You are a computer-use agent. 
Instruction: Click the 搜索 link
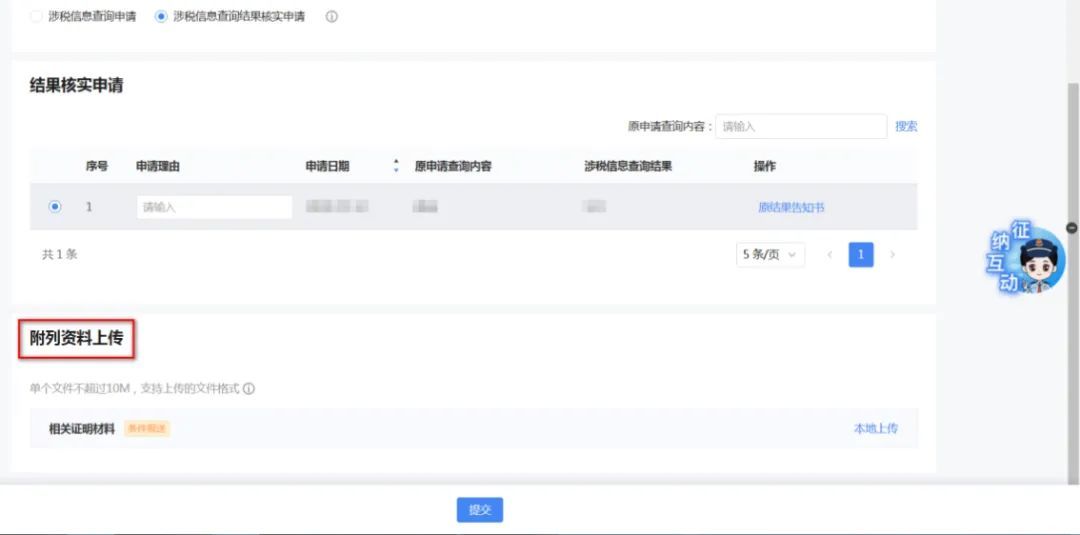906,127
